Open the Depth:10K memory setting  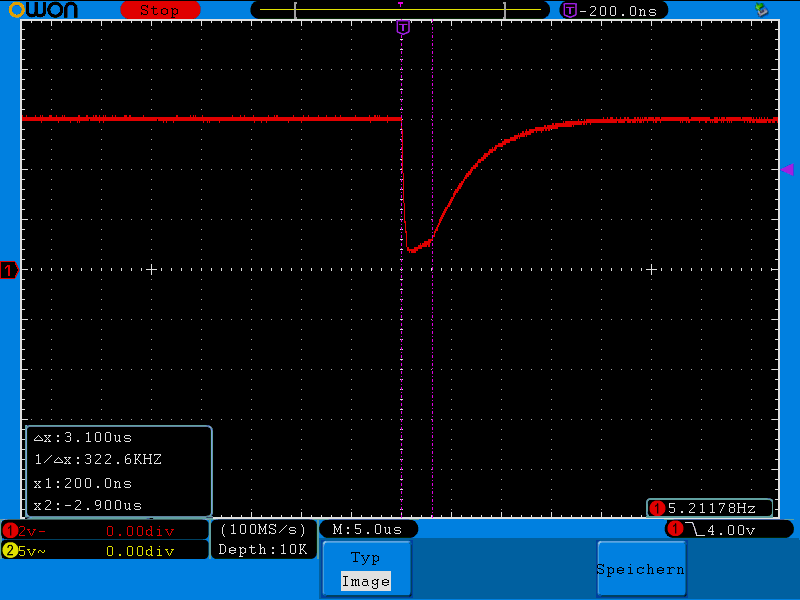point(262,548)
